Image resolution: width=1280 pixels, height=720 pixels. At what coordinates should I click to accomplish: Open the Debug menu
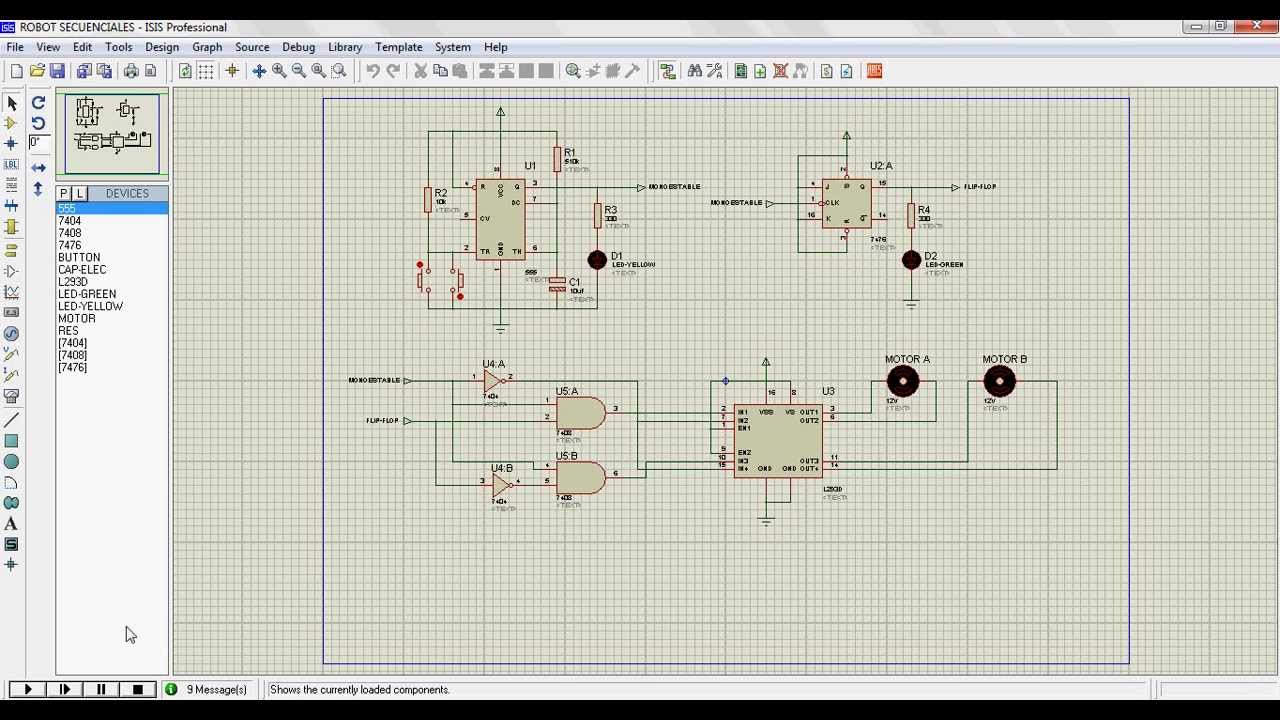[298, 47]
